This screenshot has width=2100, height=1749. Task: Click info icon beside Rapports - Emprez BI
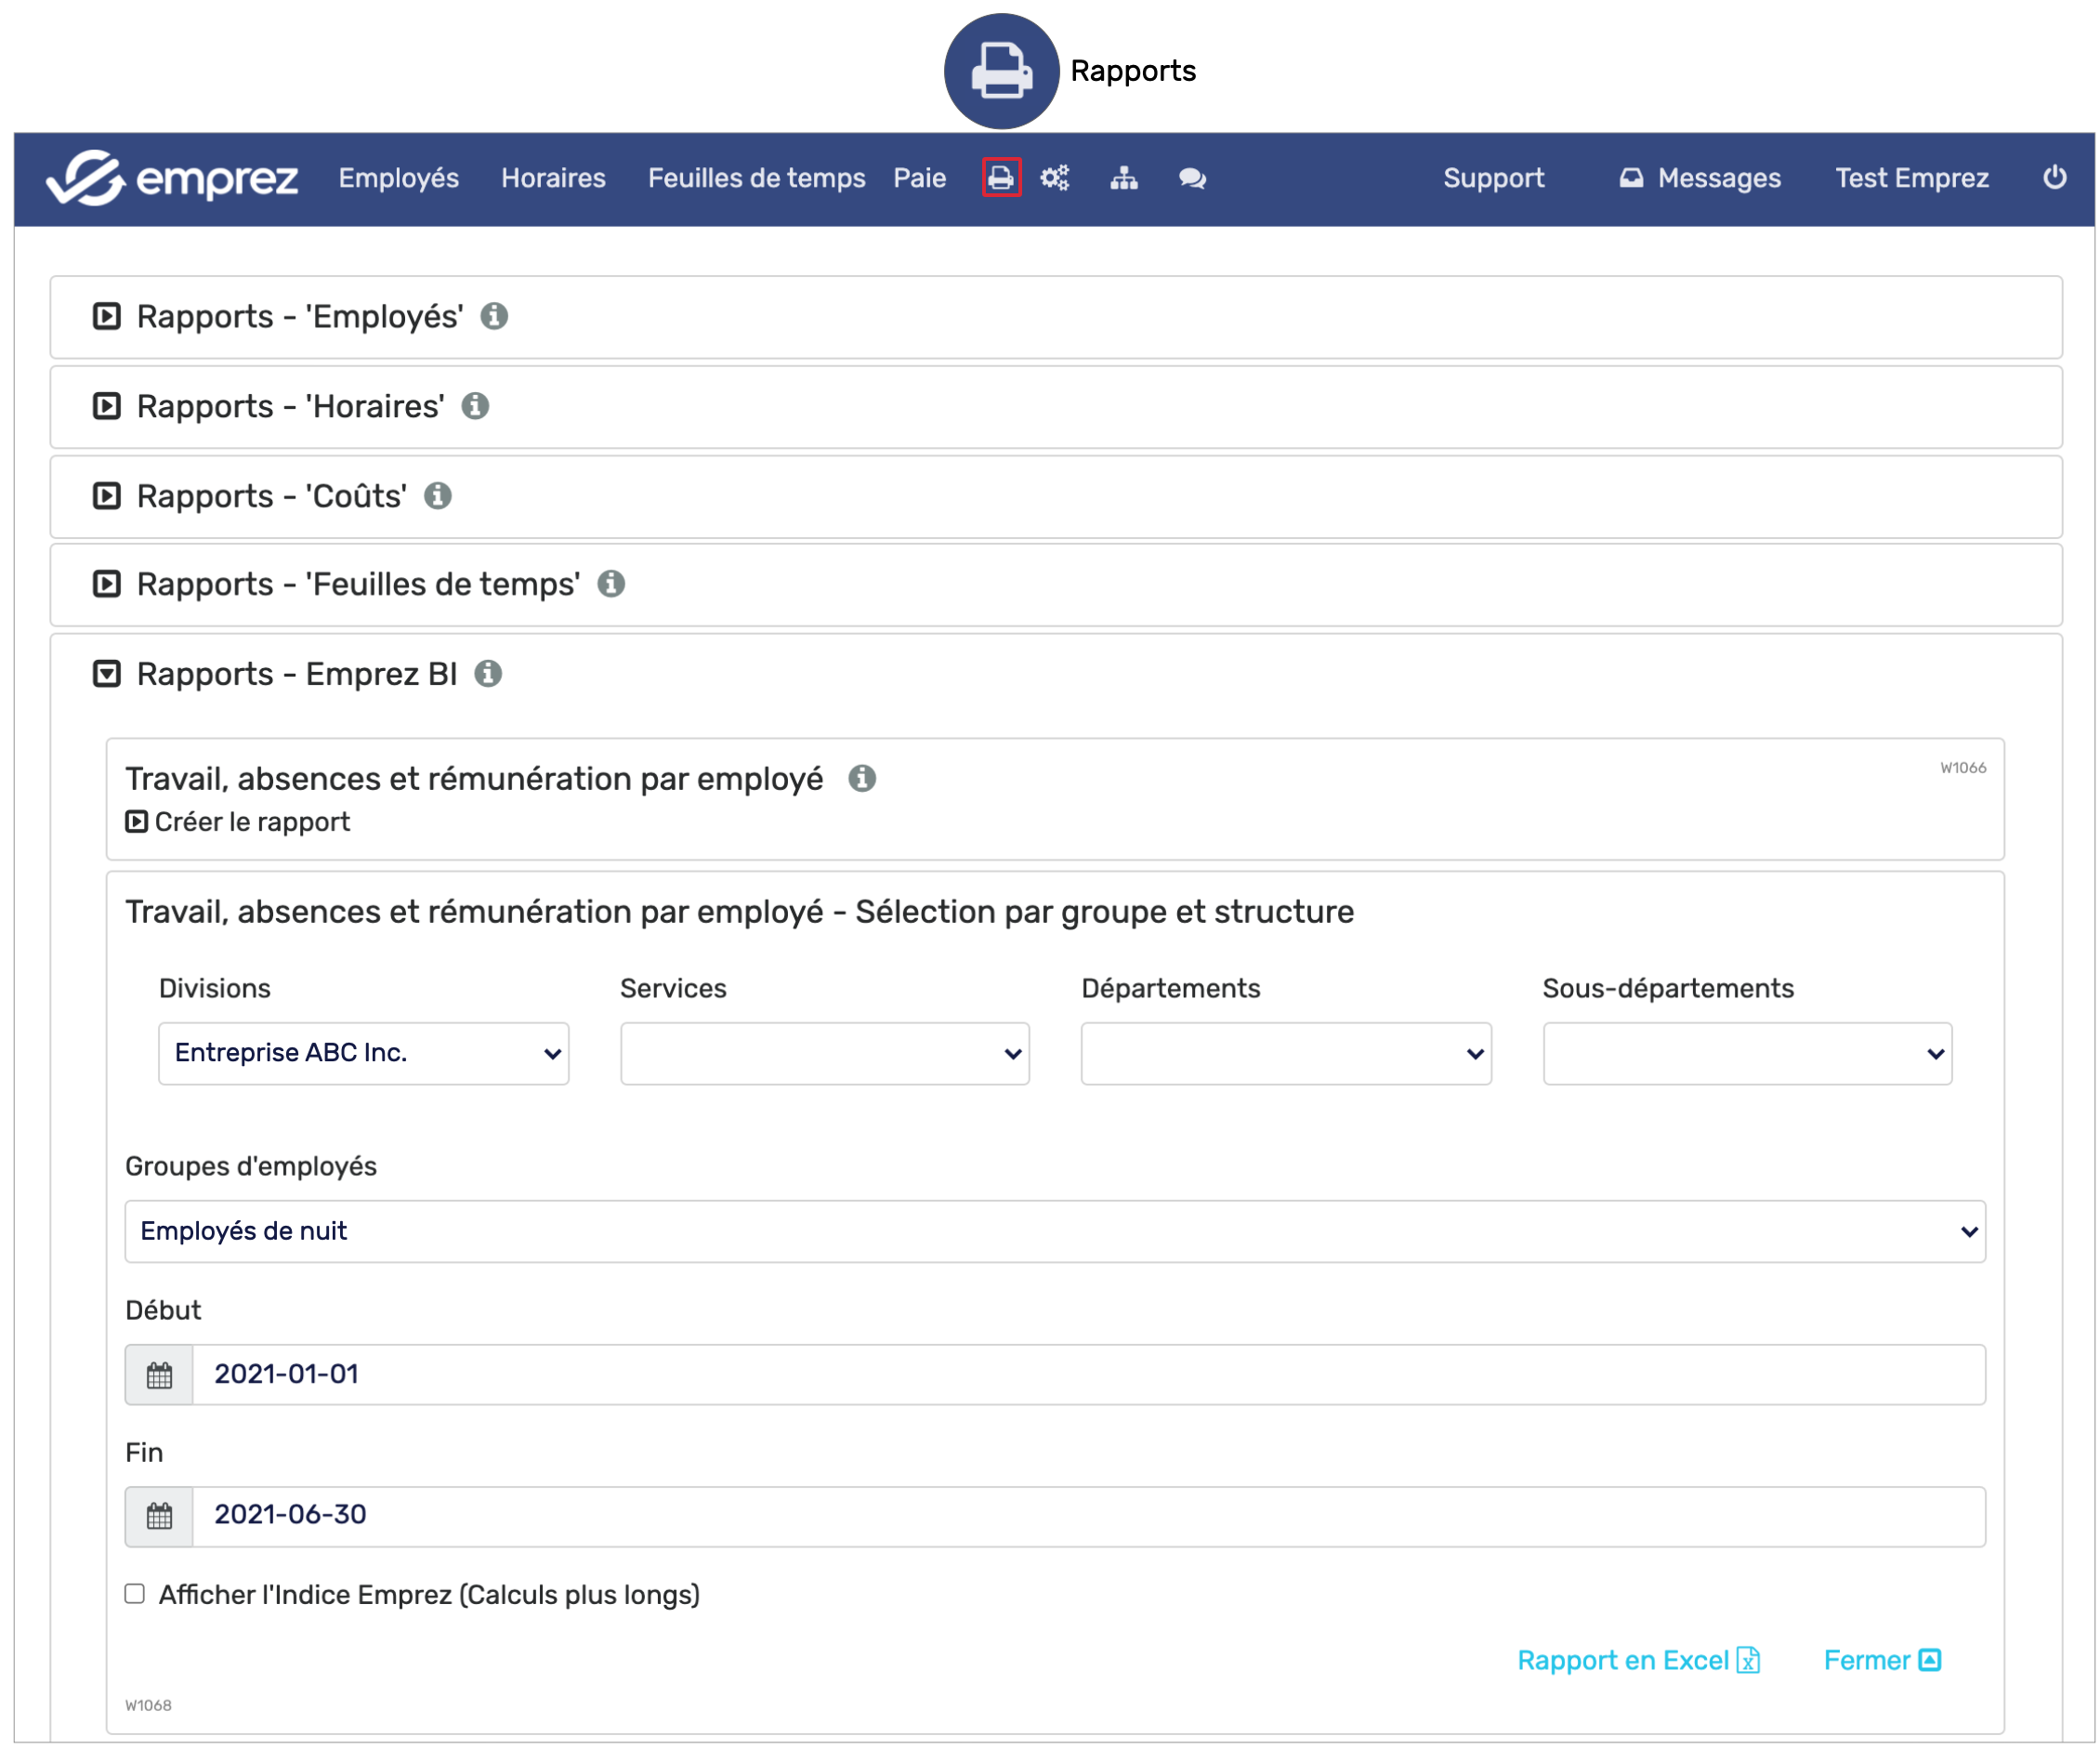pos(488,674)
